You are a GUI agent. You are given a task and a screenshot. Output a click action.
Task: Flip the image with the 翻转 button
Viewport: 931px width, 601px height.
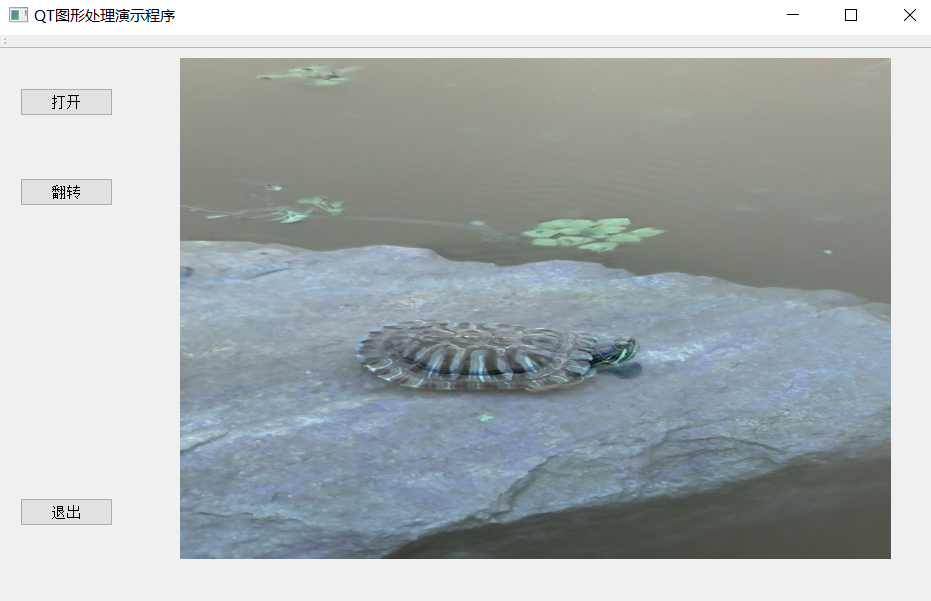click(66, 192)
